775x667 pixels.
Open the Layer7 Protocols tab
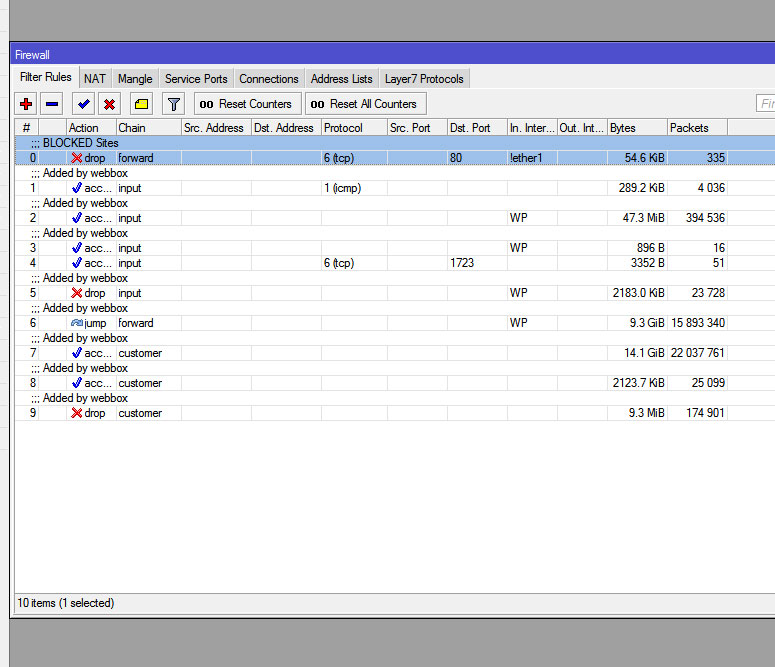(423, 79)
